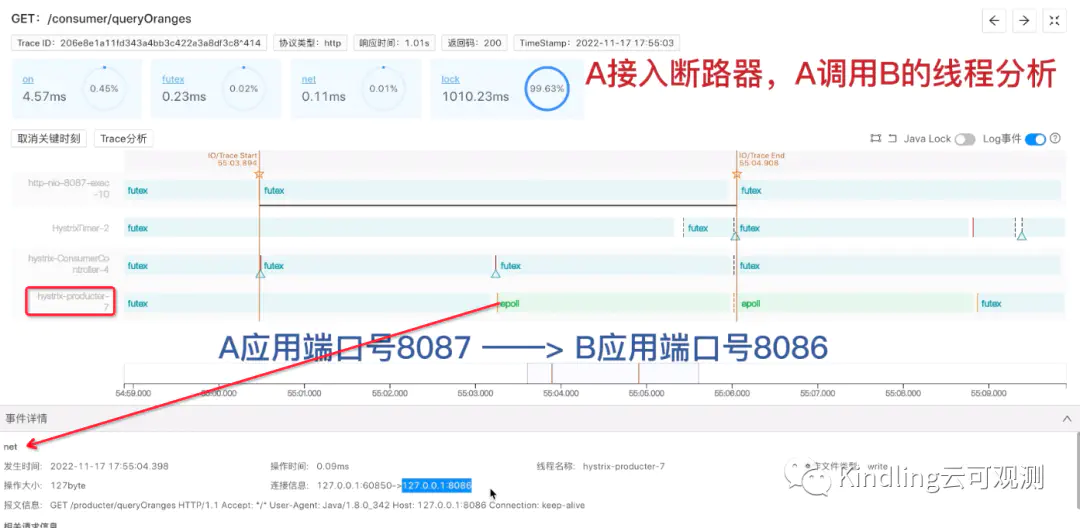Go to the previous trace with back arrow
Screen dimensions: 1080x528
994,20
